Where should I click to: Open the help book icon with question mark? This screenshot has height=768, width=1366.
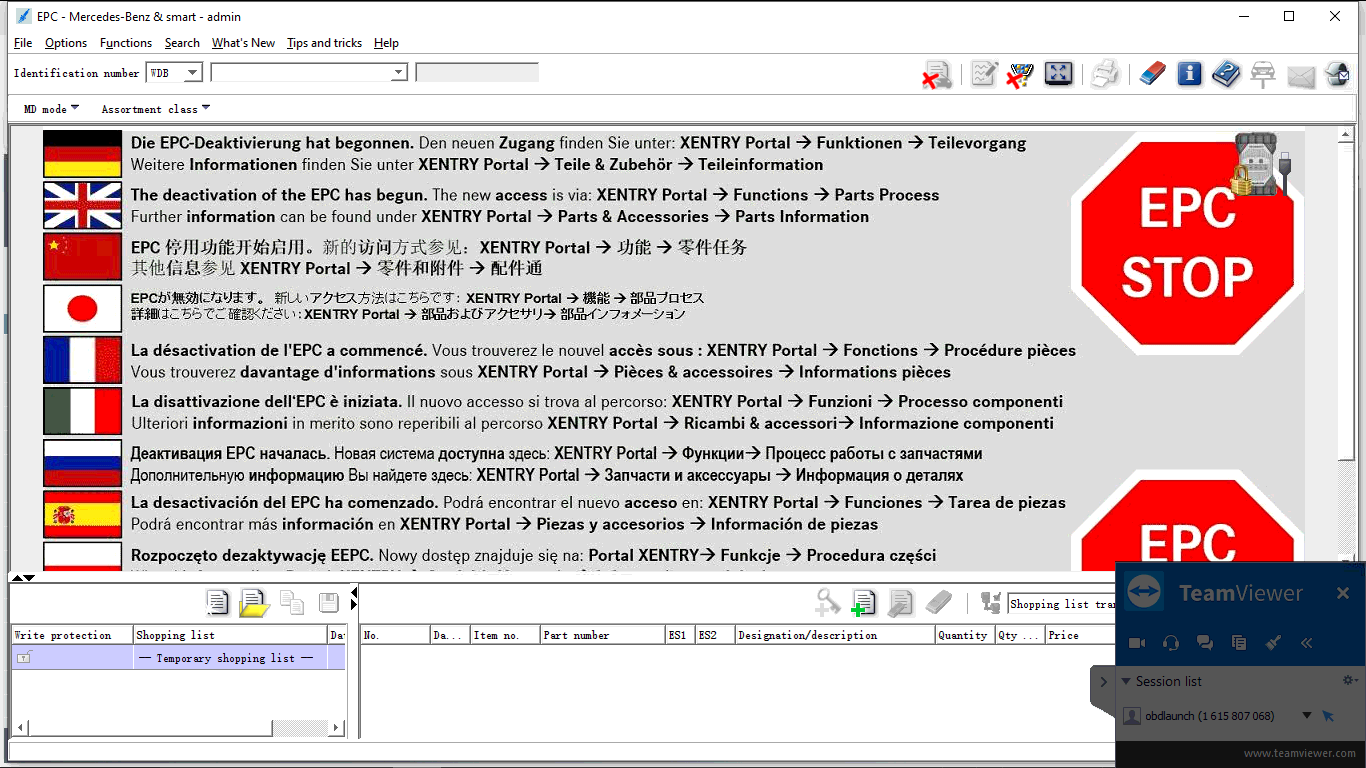pyautogui.click(x=1225, y=74)
